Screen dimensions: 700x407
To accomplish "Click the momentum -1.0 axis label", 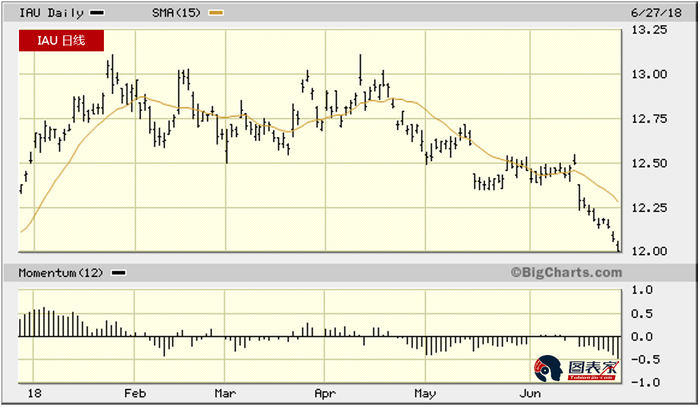I will (x=645, y=382).
